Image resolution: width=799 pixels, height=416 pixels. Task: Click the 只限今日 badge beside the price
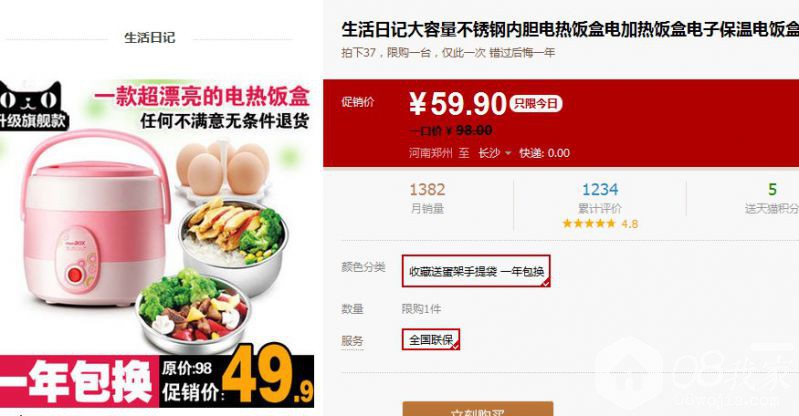(x=536, y=104)
